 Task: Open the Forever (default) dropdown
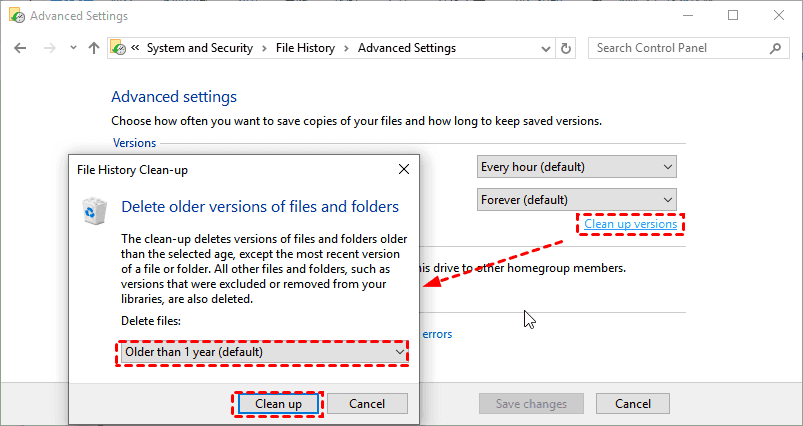[577, 200]
